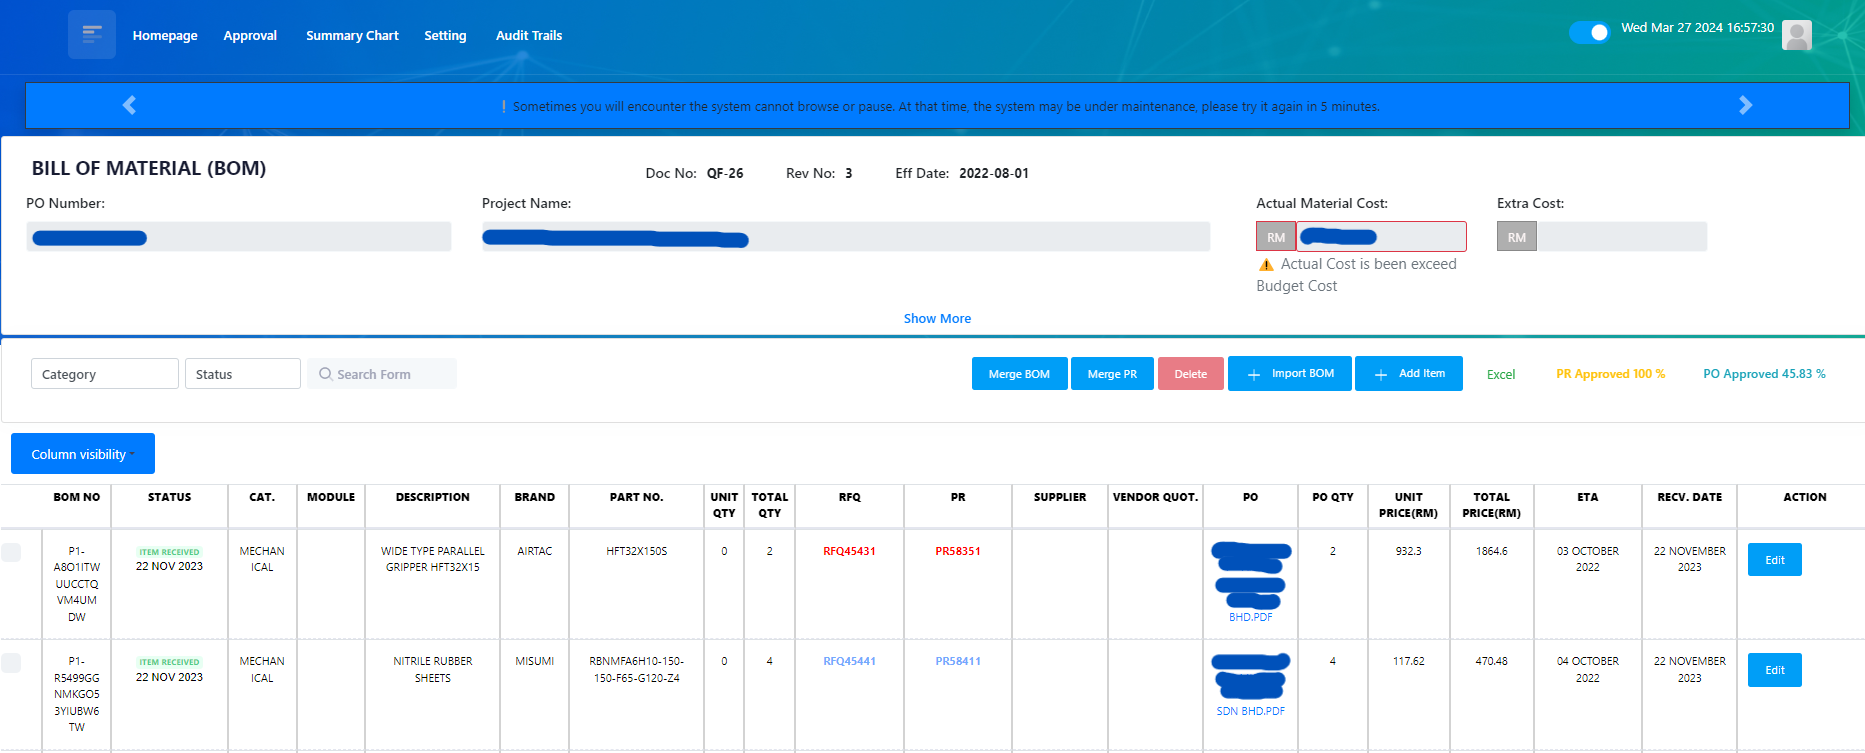
Task: Open the RFQ45431 link
Action: [849, 551]
